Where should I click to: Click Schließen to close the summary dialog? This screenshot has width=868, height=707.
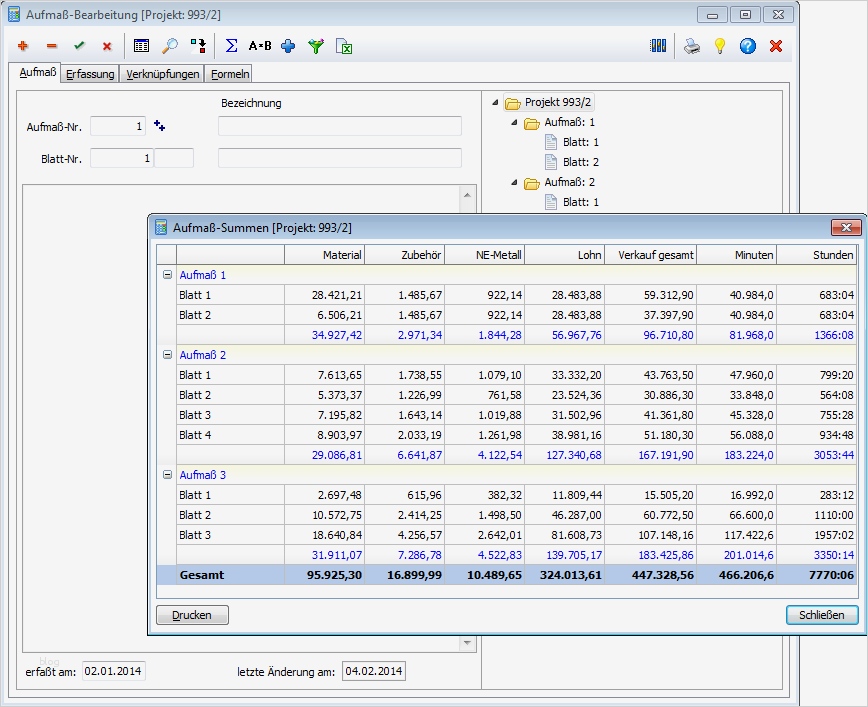(821, 615)
